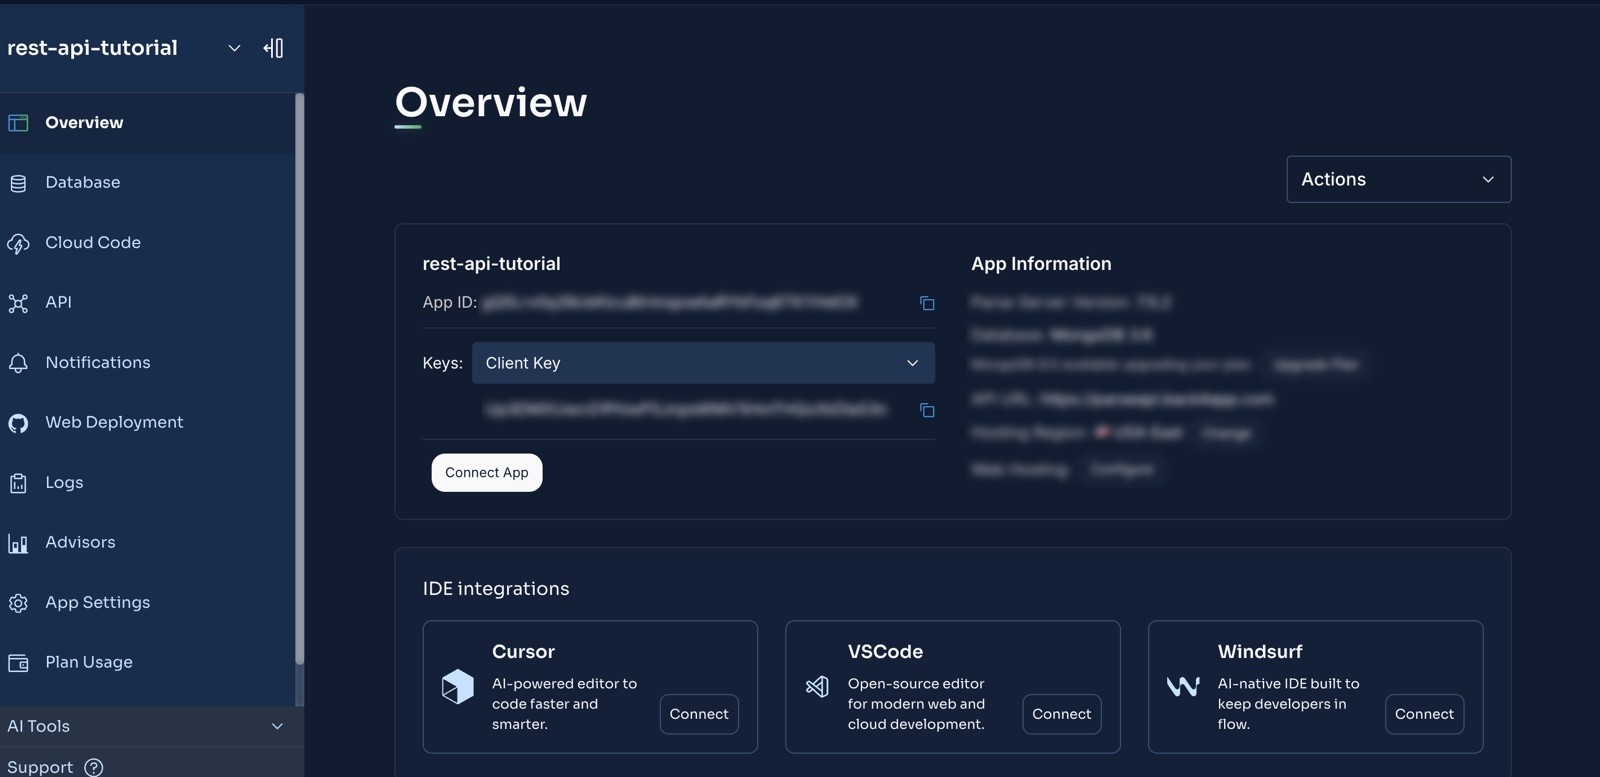Click the rest-api-tutorial card title

pos(491,264)
